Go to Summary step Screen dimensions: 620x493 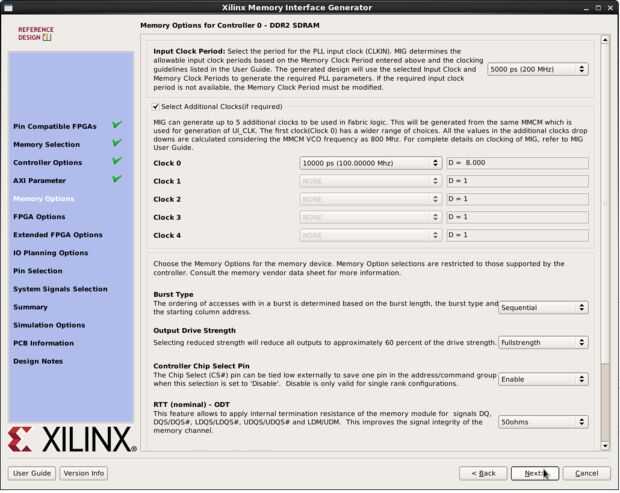(x=30, y=307)
